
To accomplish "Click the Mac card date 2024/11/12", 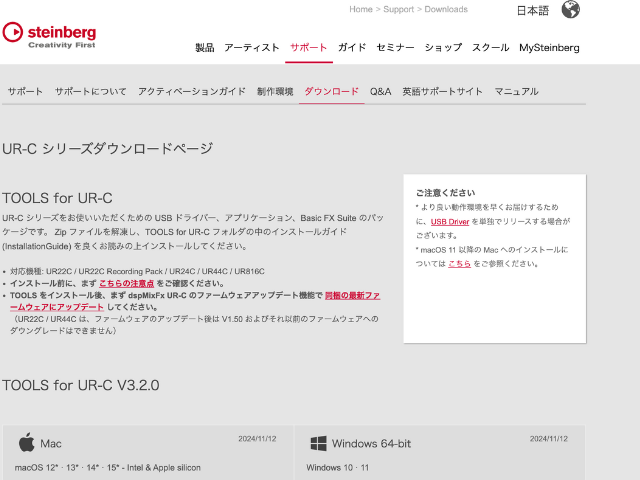I will click(x=257, y=439).
